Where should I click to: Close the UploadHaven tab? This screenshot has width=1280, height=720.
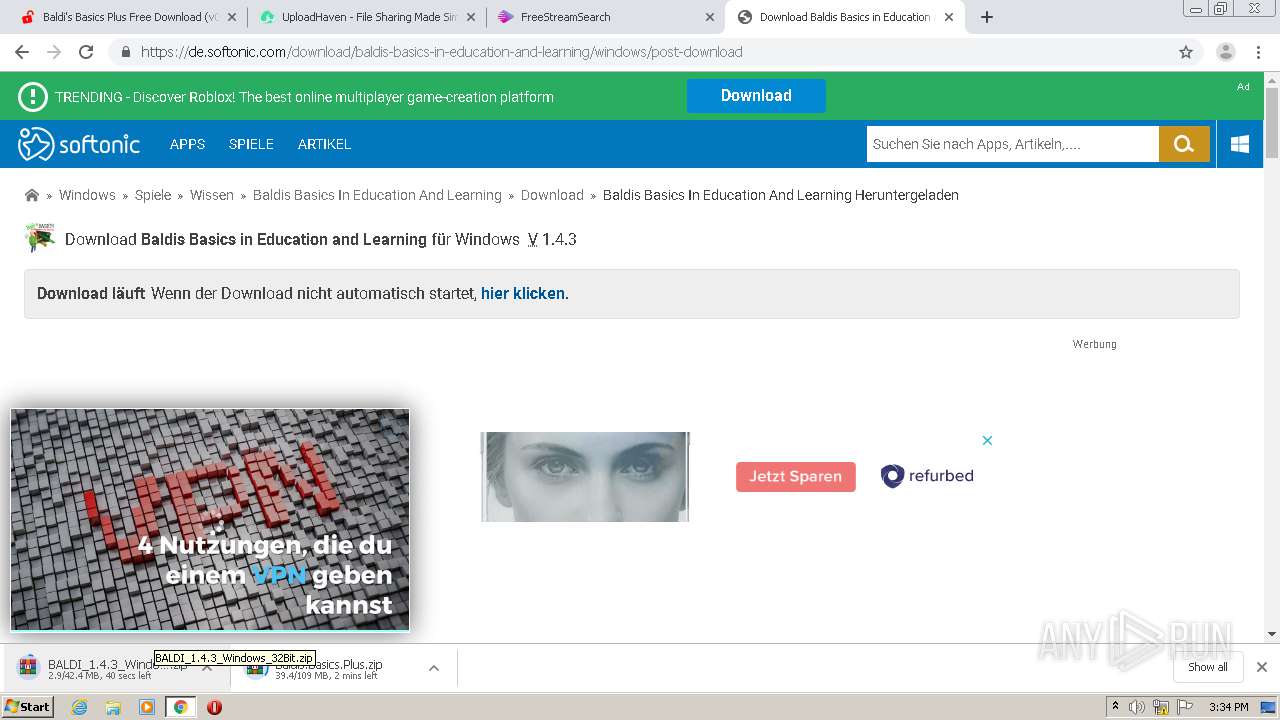[x=471, y=17]
